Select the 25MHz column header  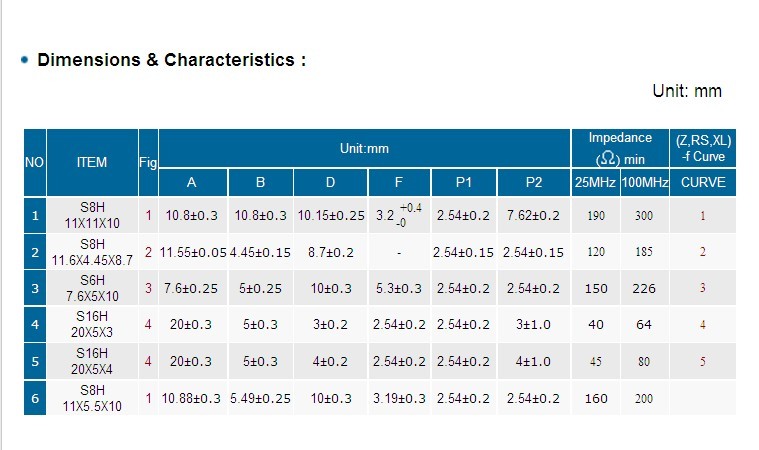(595, 182)
